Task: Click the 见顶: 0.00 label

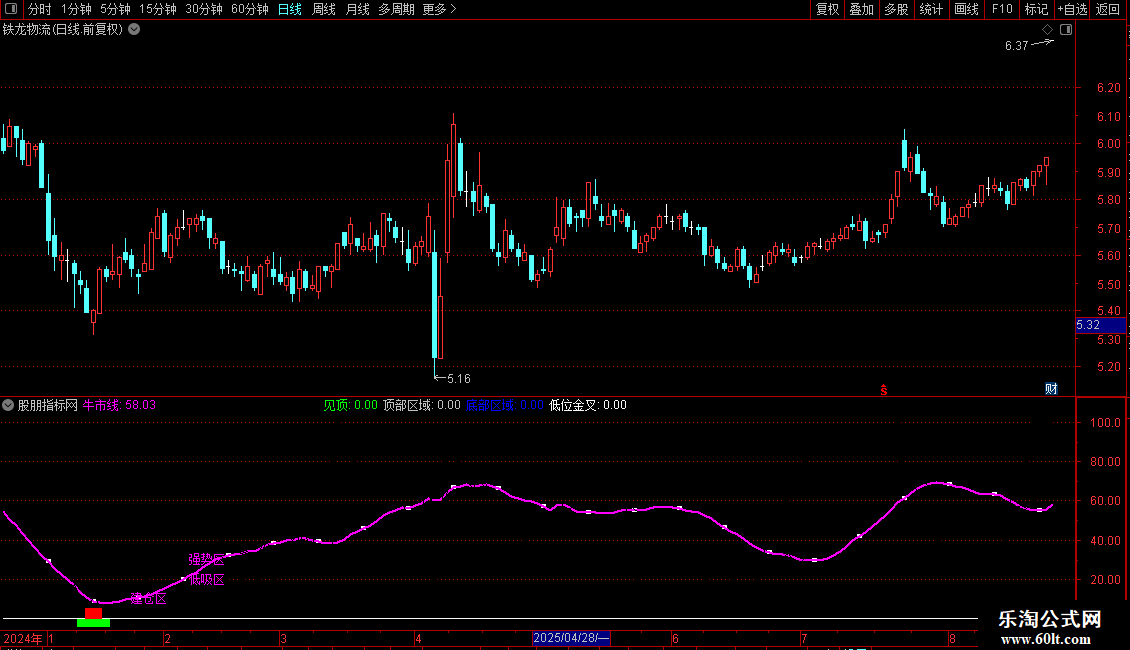Action: pos(350,405)
